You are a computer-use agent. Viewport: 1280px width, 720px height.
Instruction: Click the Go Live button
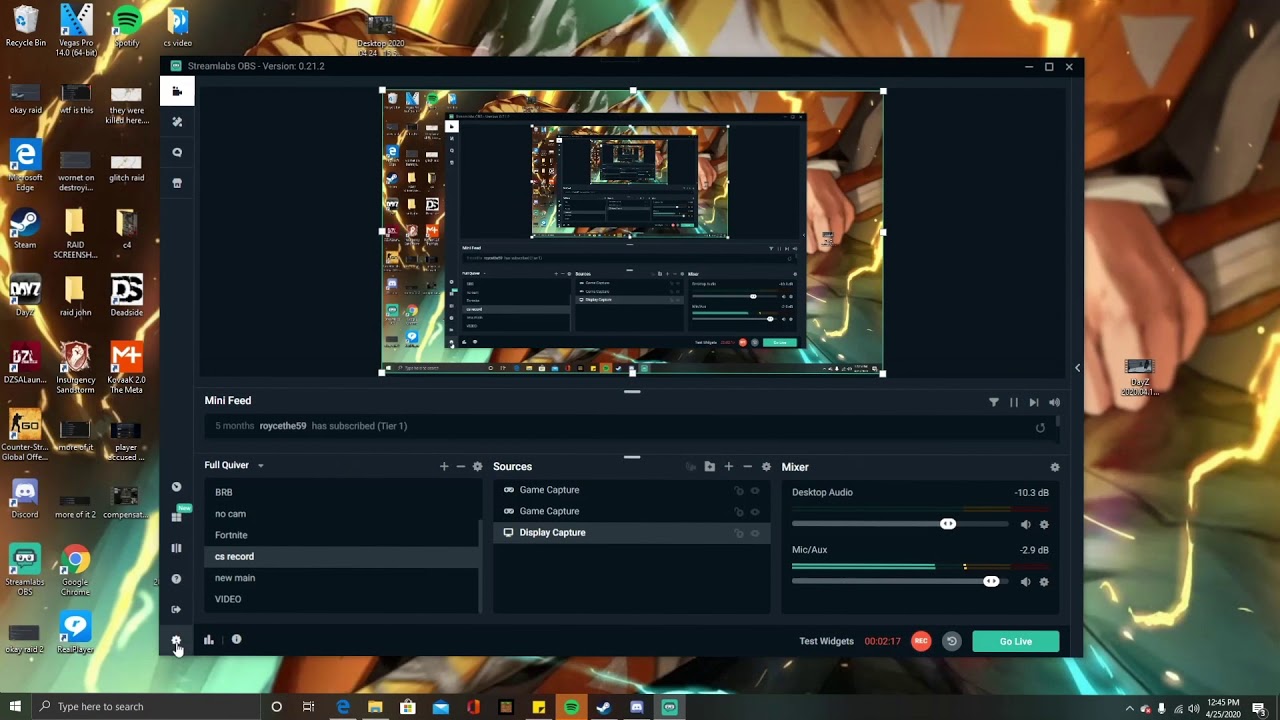(x=1016, y=642)
